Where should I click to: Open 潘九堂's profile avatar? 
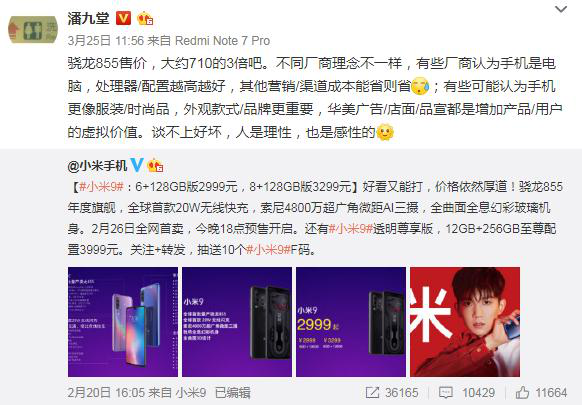point(33,30)
